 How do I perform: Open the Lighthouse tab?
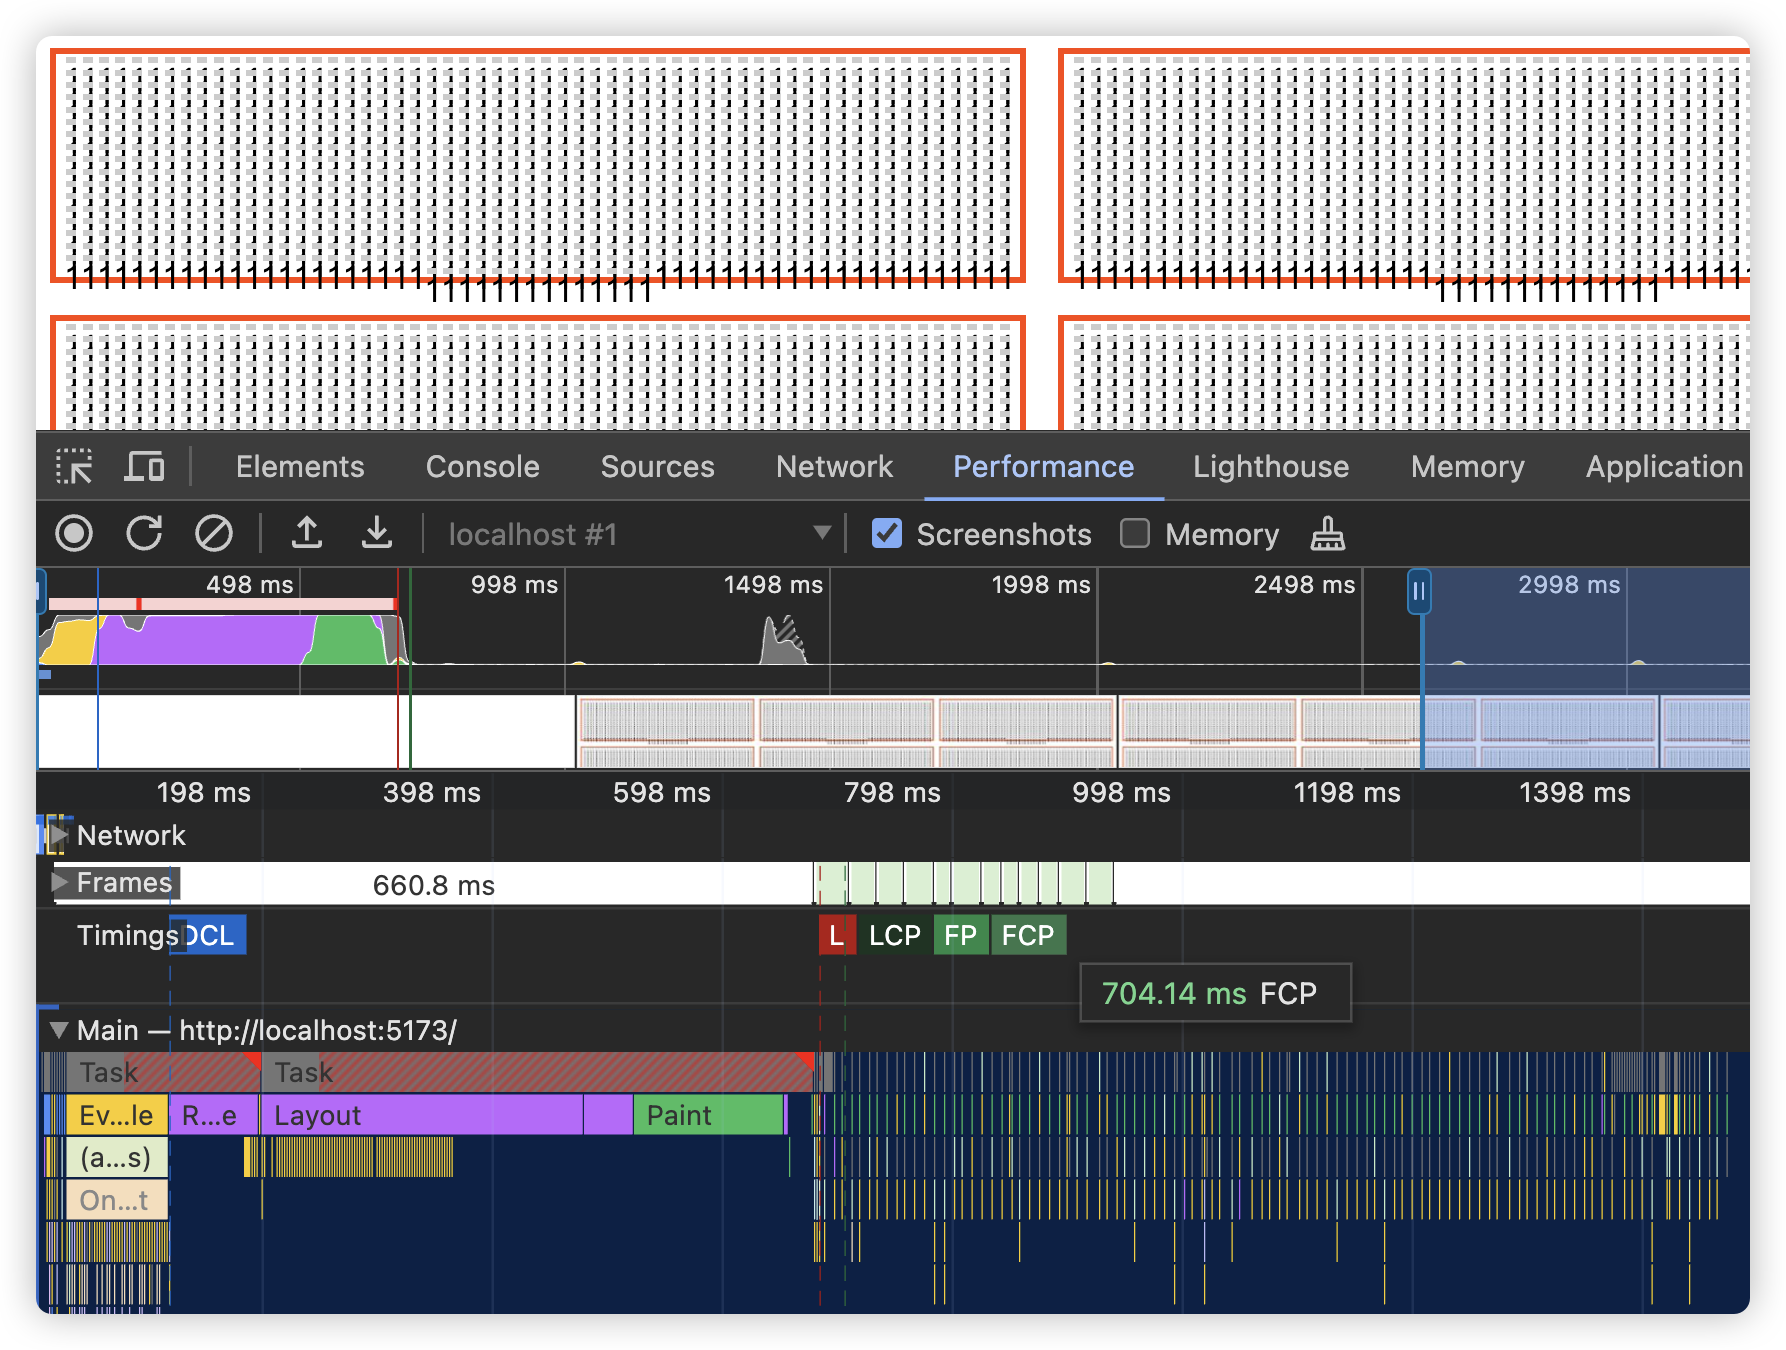(1270, 467)
